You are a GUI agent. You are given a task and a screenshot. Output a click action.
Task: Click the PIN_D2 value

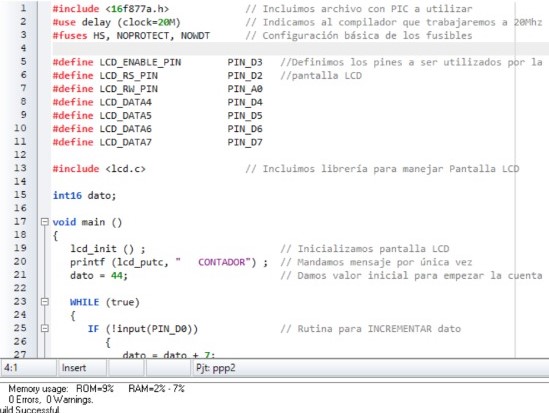pos(245,76)
